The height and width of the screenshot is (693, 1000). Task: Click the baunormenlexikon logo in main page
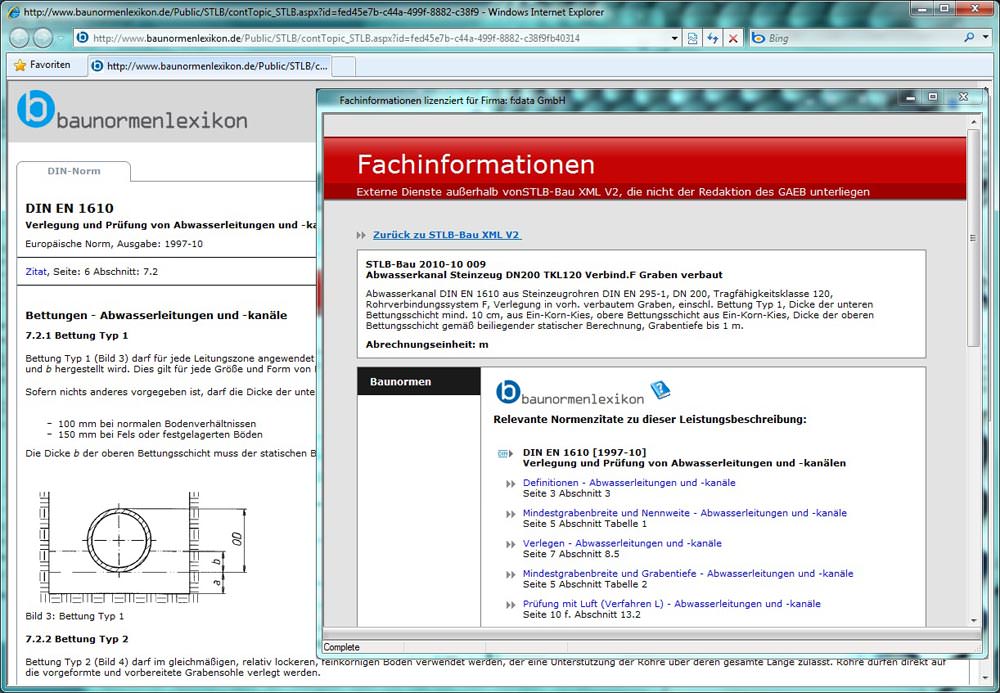[x=132, y=110]
